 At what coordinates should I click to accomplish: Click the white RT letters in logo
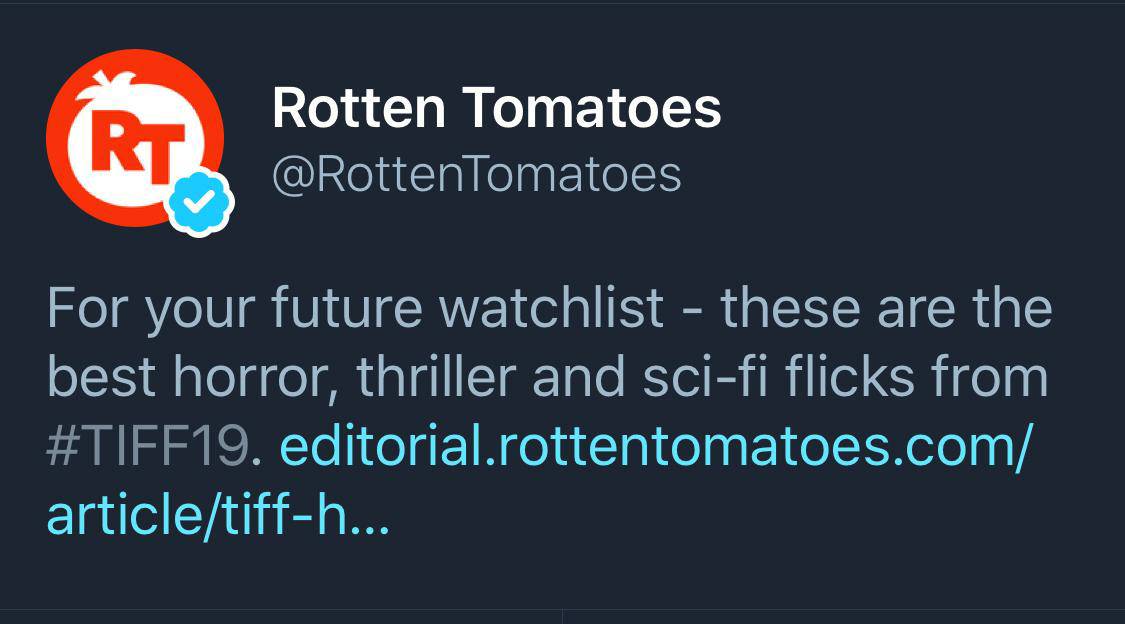pos(138,145)
